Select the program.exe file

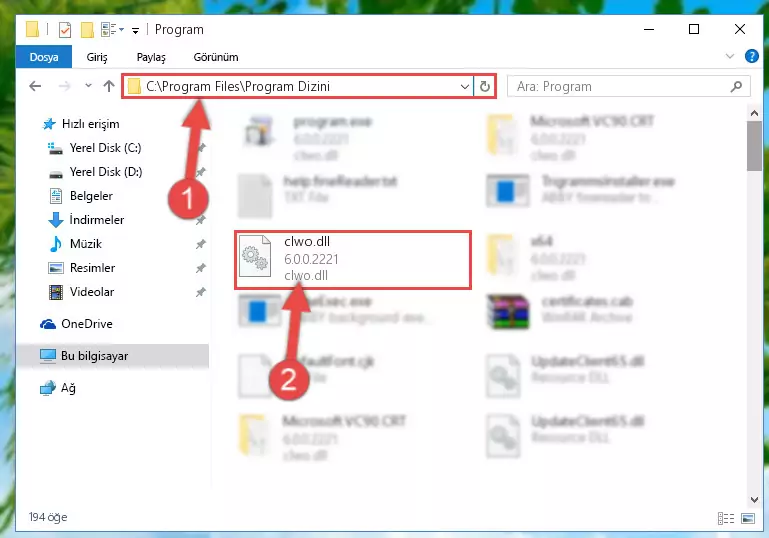point(308,138)
